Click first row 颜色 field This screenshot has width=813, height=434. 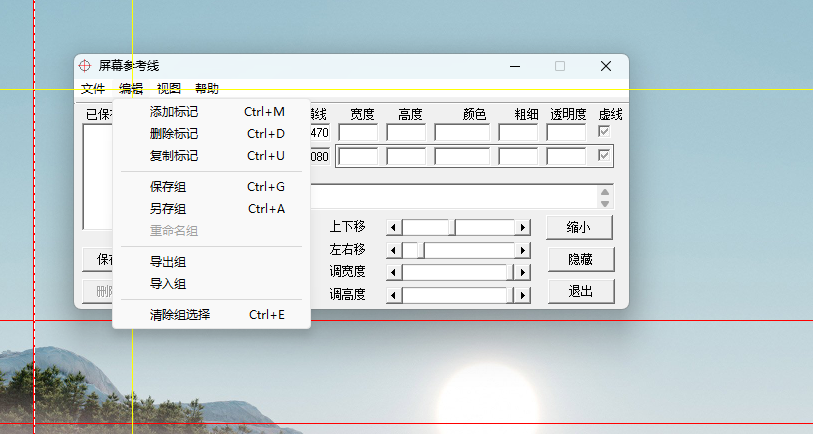coord(462,132)
